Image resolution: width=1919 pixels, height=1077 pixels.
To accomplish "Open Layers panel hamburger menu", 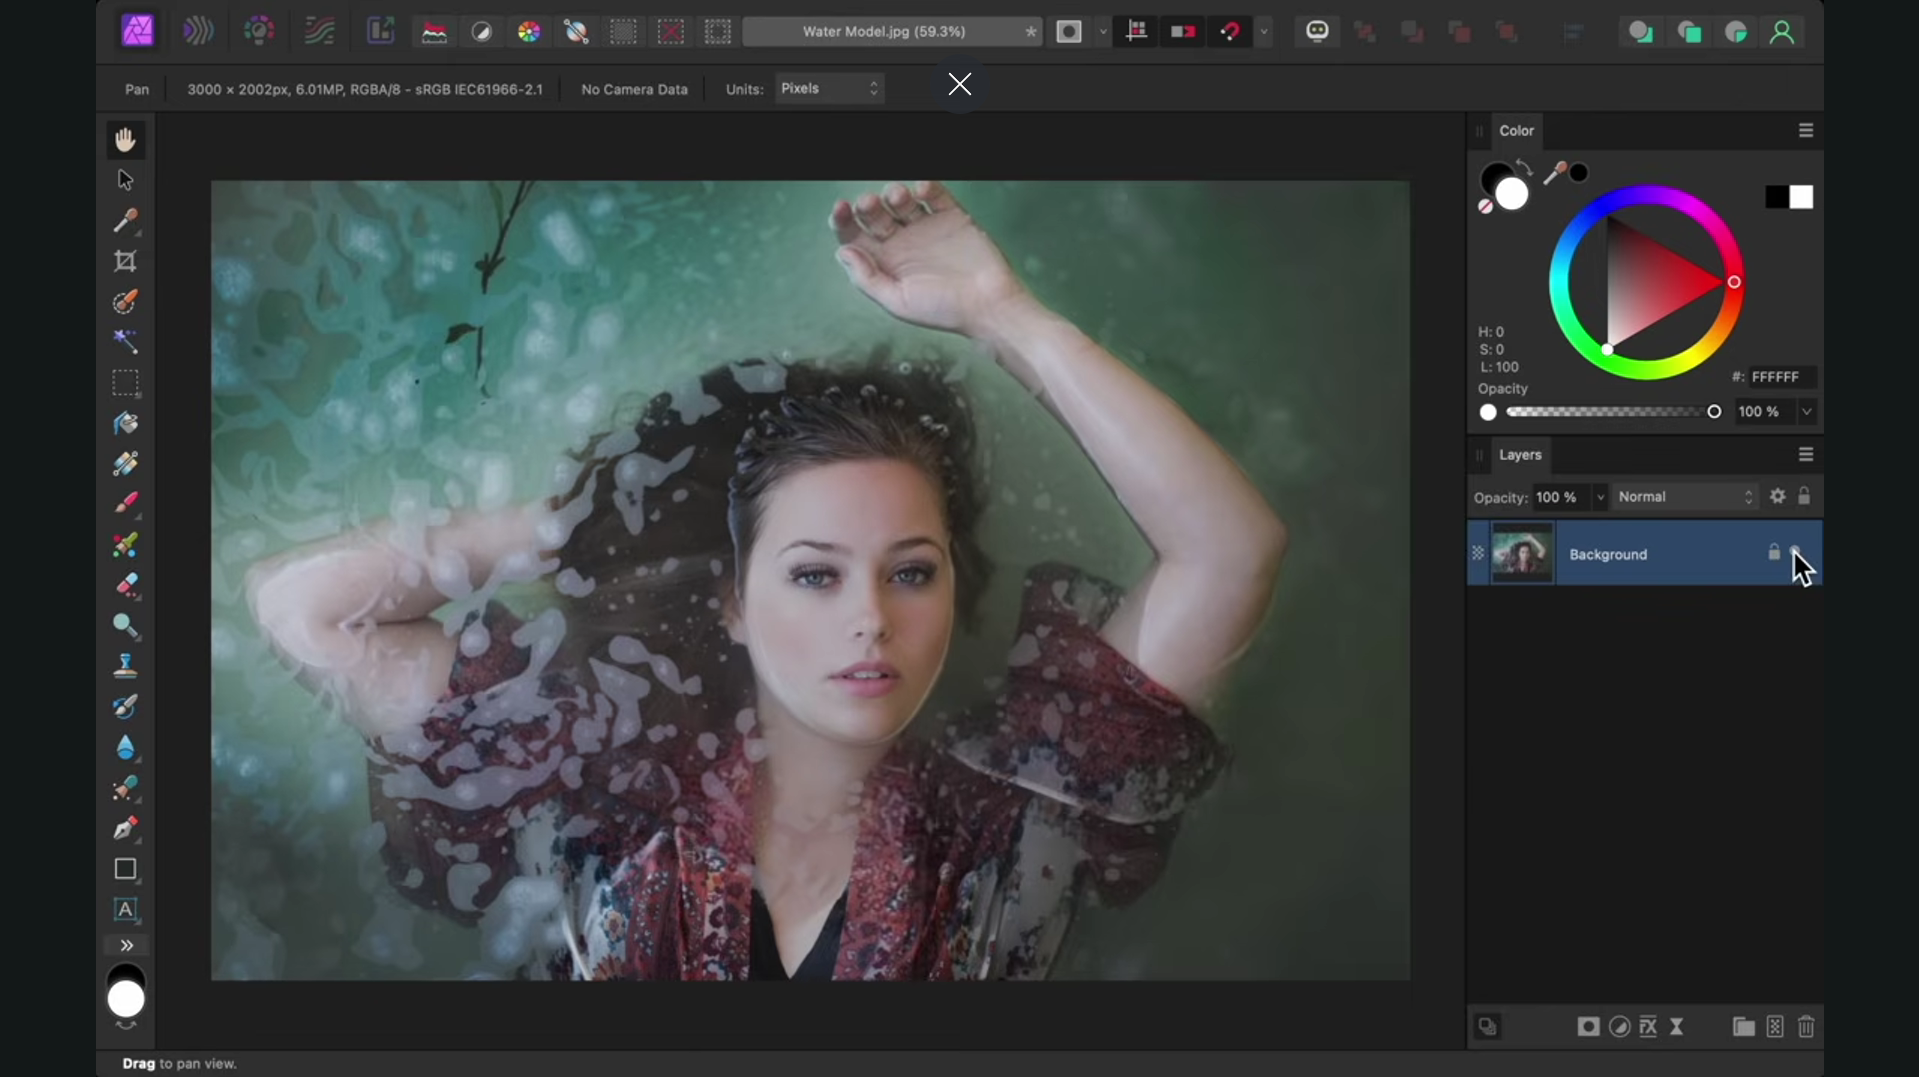I will 1806,455.
